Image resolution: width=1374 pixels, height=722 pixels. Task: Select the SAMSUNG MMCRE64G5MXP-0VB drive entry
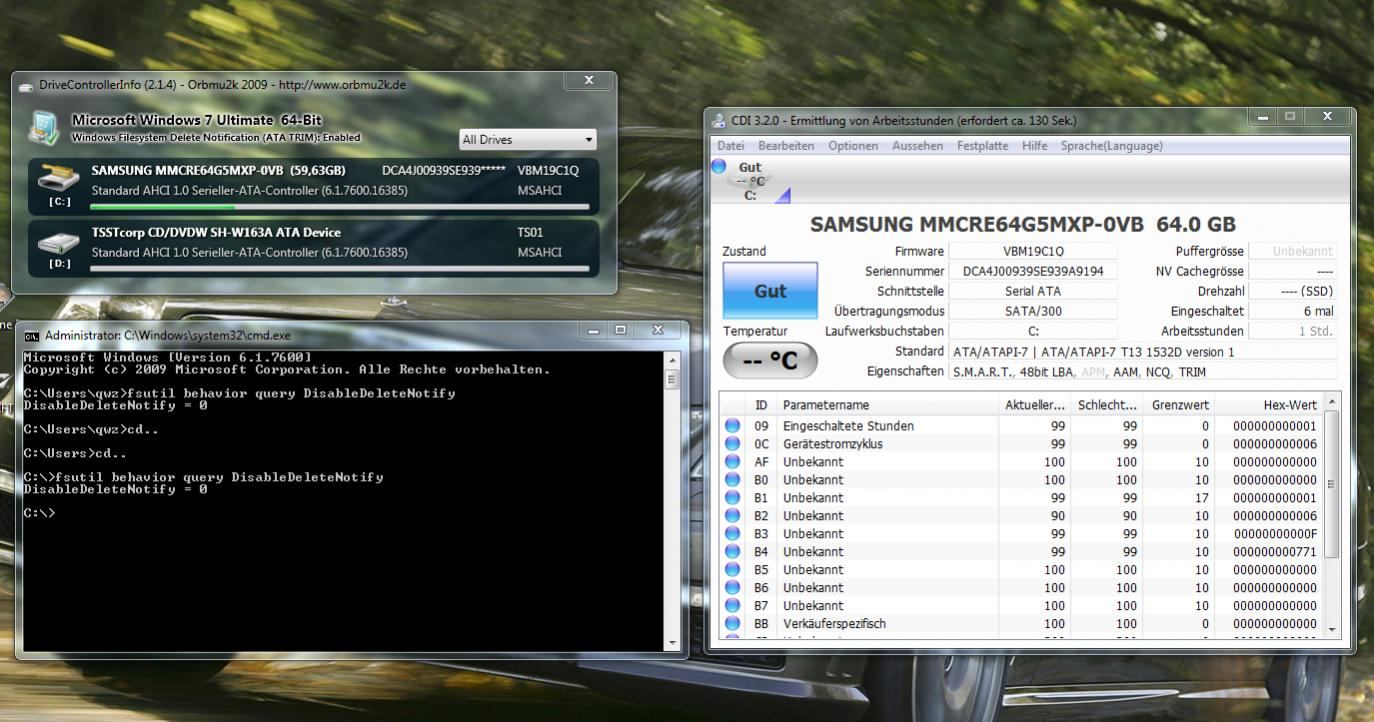314,186
